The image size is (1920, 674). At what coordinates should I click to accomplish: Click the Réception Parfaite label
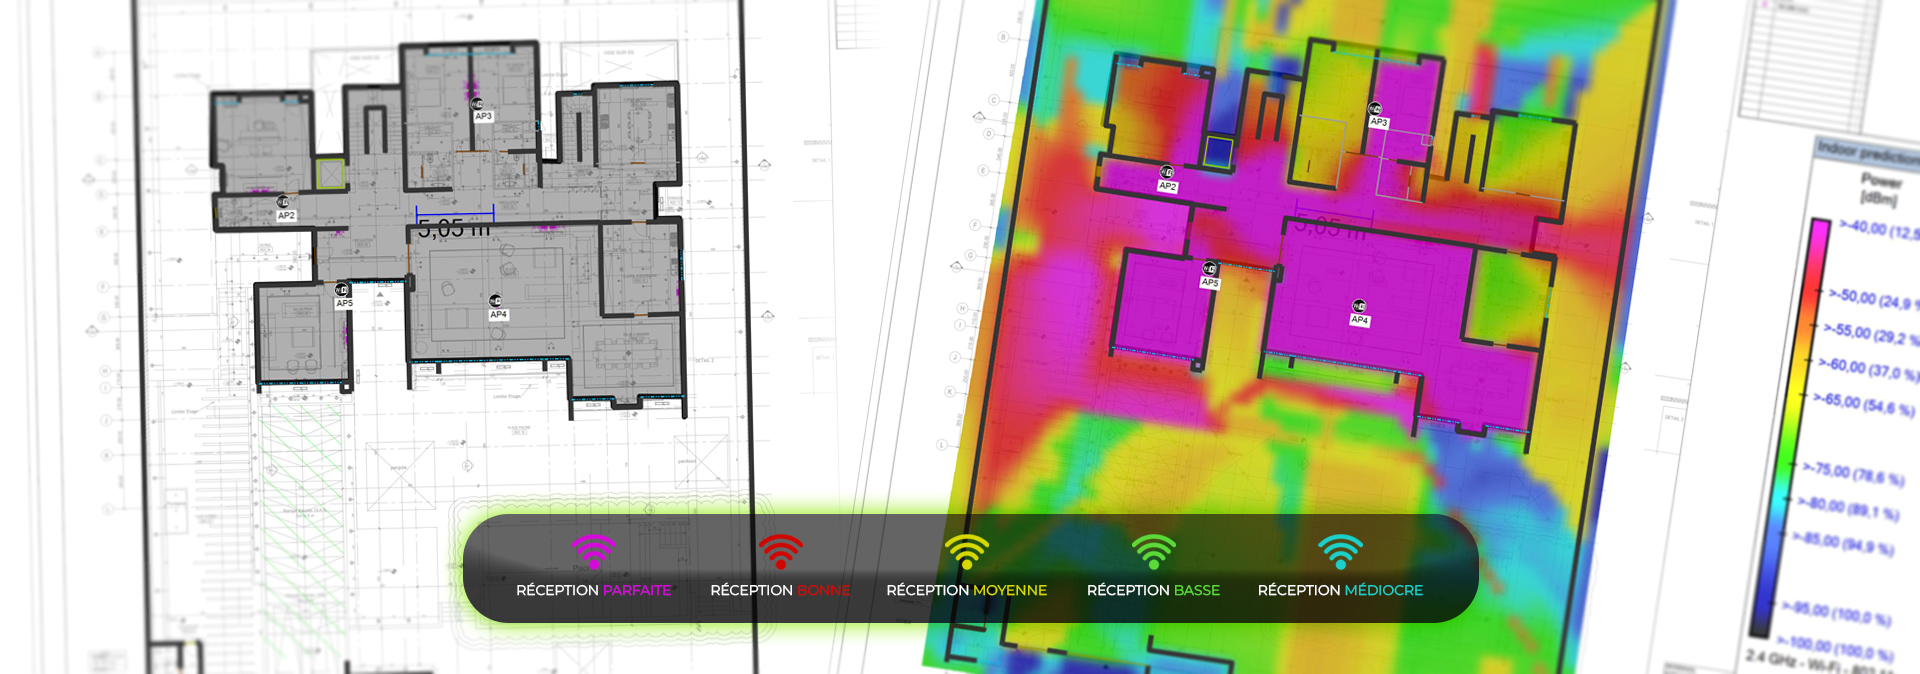pyautogui.click(x=593, y=590)
